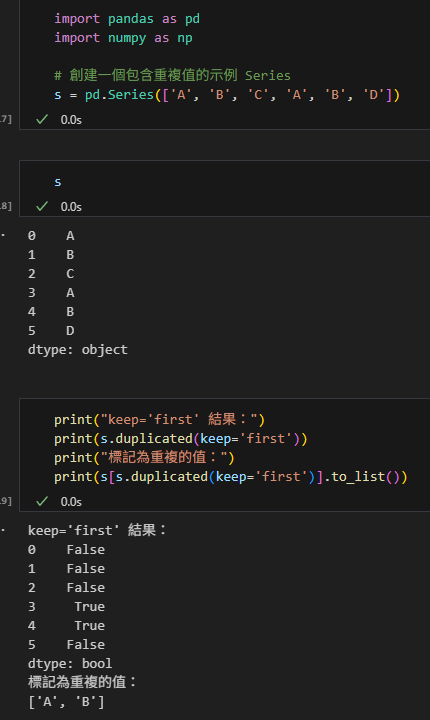The width and height of the screenshot is (430, 720).
Task: Click the green checkmark under the lone 's' cell
Action: 42,207
